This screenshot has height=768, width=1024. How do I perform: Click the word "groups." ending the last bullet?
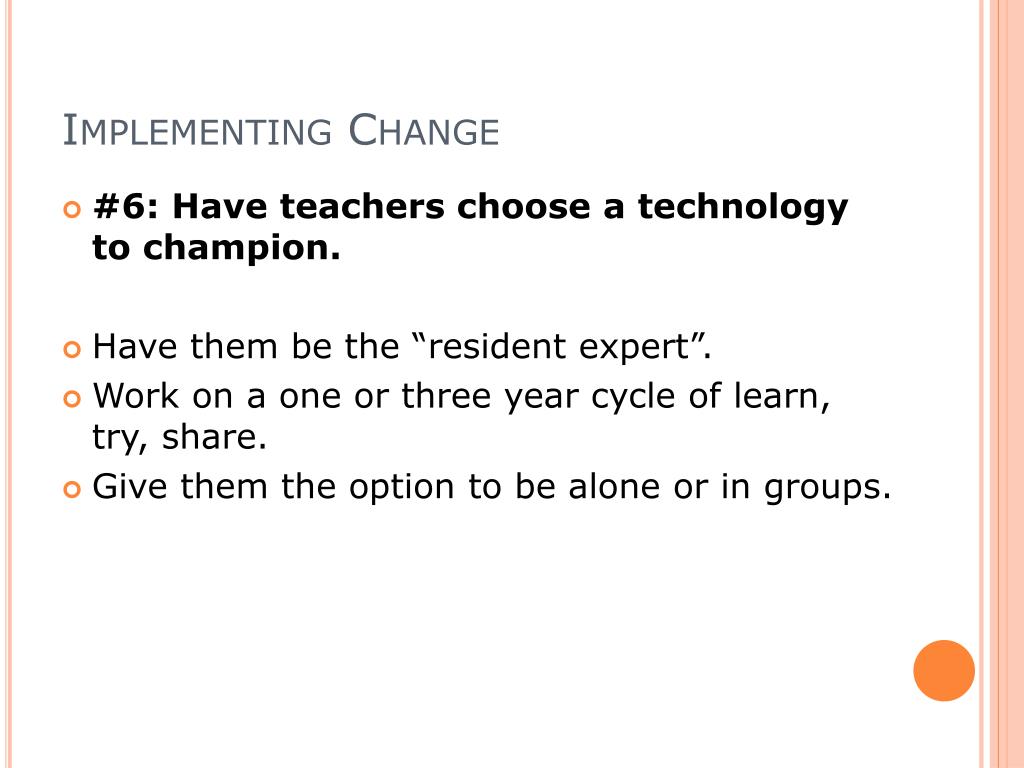[x=826, y=488]
